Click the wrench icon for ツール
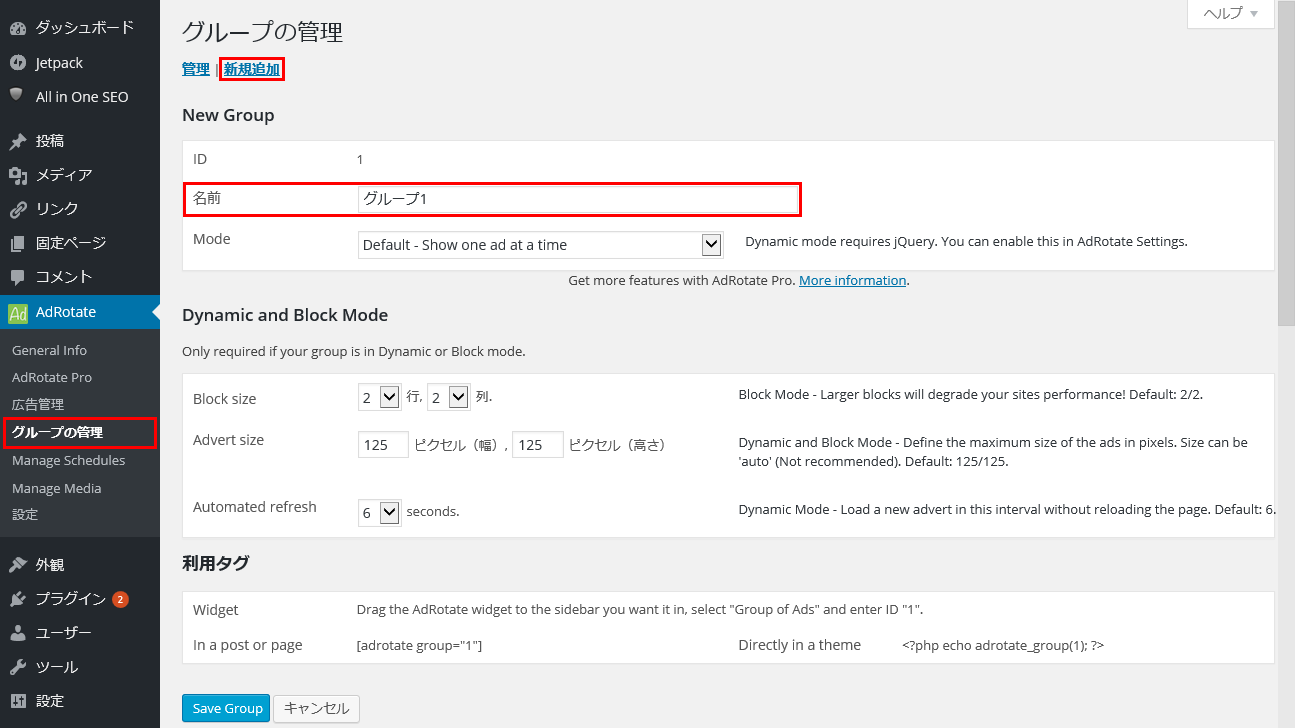This screenshot has height=728, width=1295. (18, 667)
